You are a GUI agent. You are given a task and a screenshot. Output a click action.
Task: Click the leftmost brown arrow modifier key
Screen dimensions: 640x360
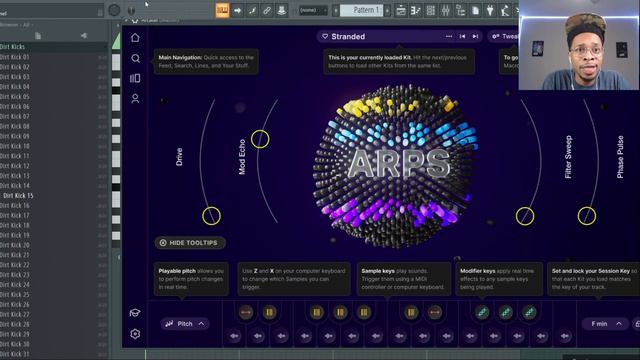[x=246, y=312]
